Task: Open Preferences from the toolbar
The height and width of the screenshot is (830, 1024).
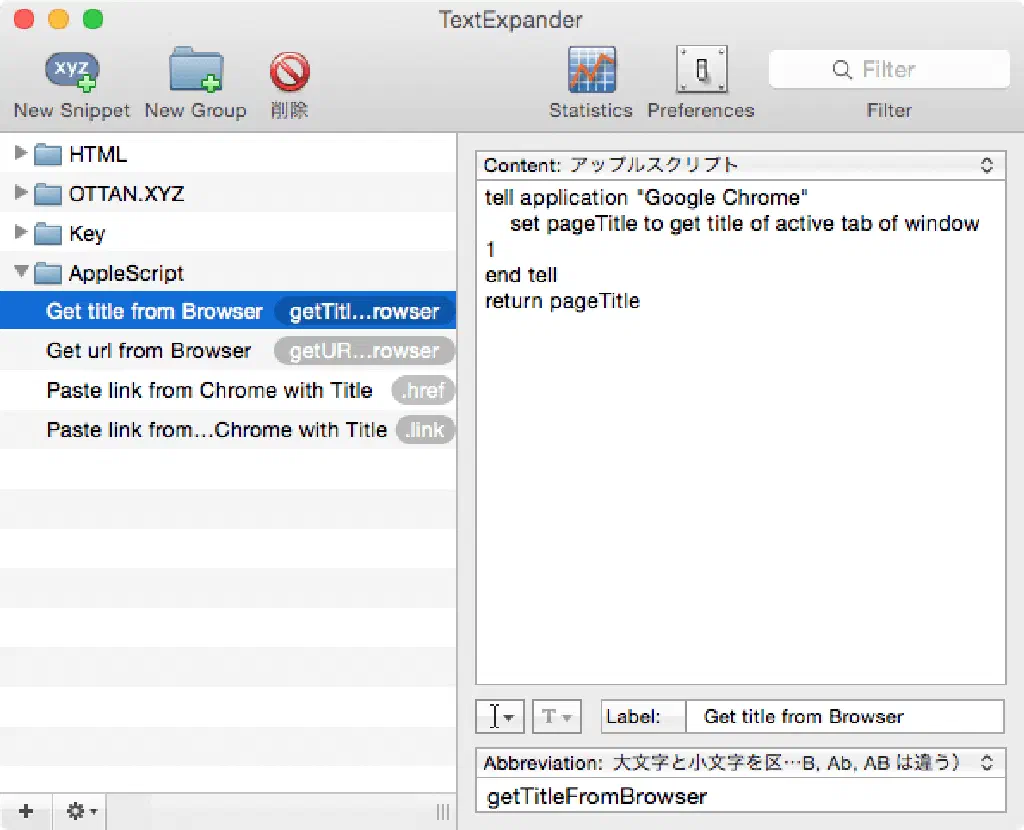Action: [701, 72]
